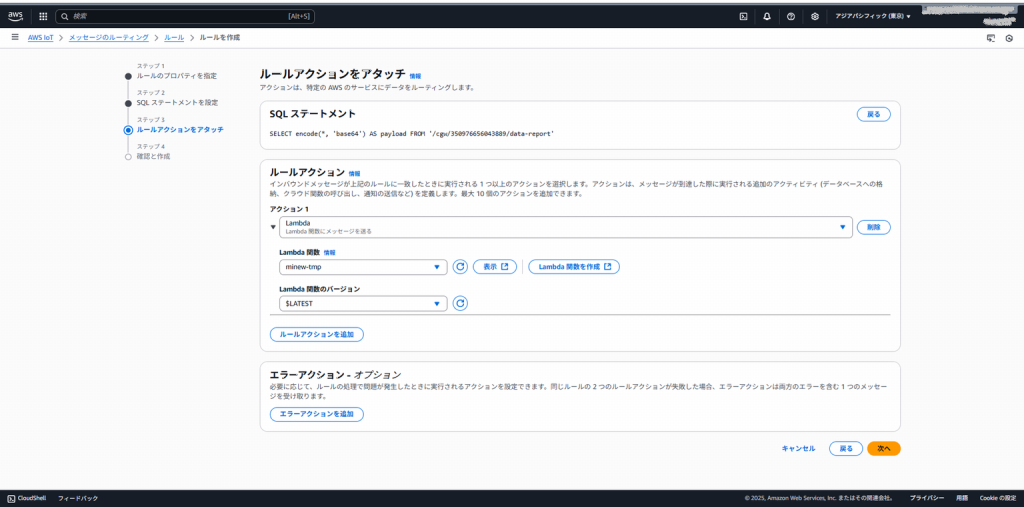The width and height of the screenshot is (1024, 507).
Task: Click the 次へ button
Action: [x=883, y=448]
